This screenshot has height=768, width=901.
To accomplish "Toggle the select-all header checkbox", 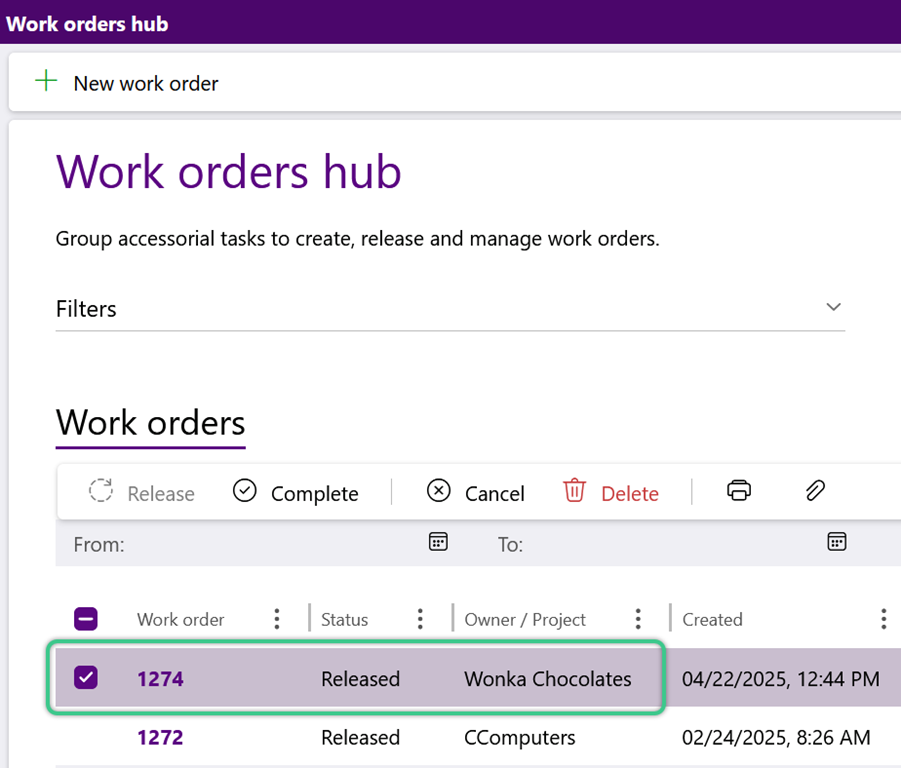I will (x=86, y=619).
